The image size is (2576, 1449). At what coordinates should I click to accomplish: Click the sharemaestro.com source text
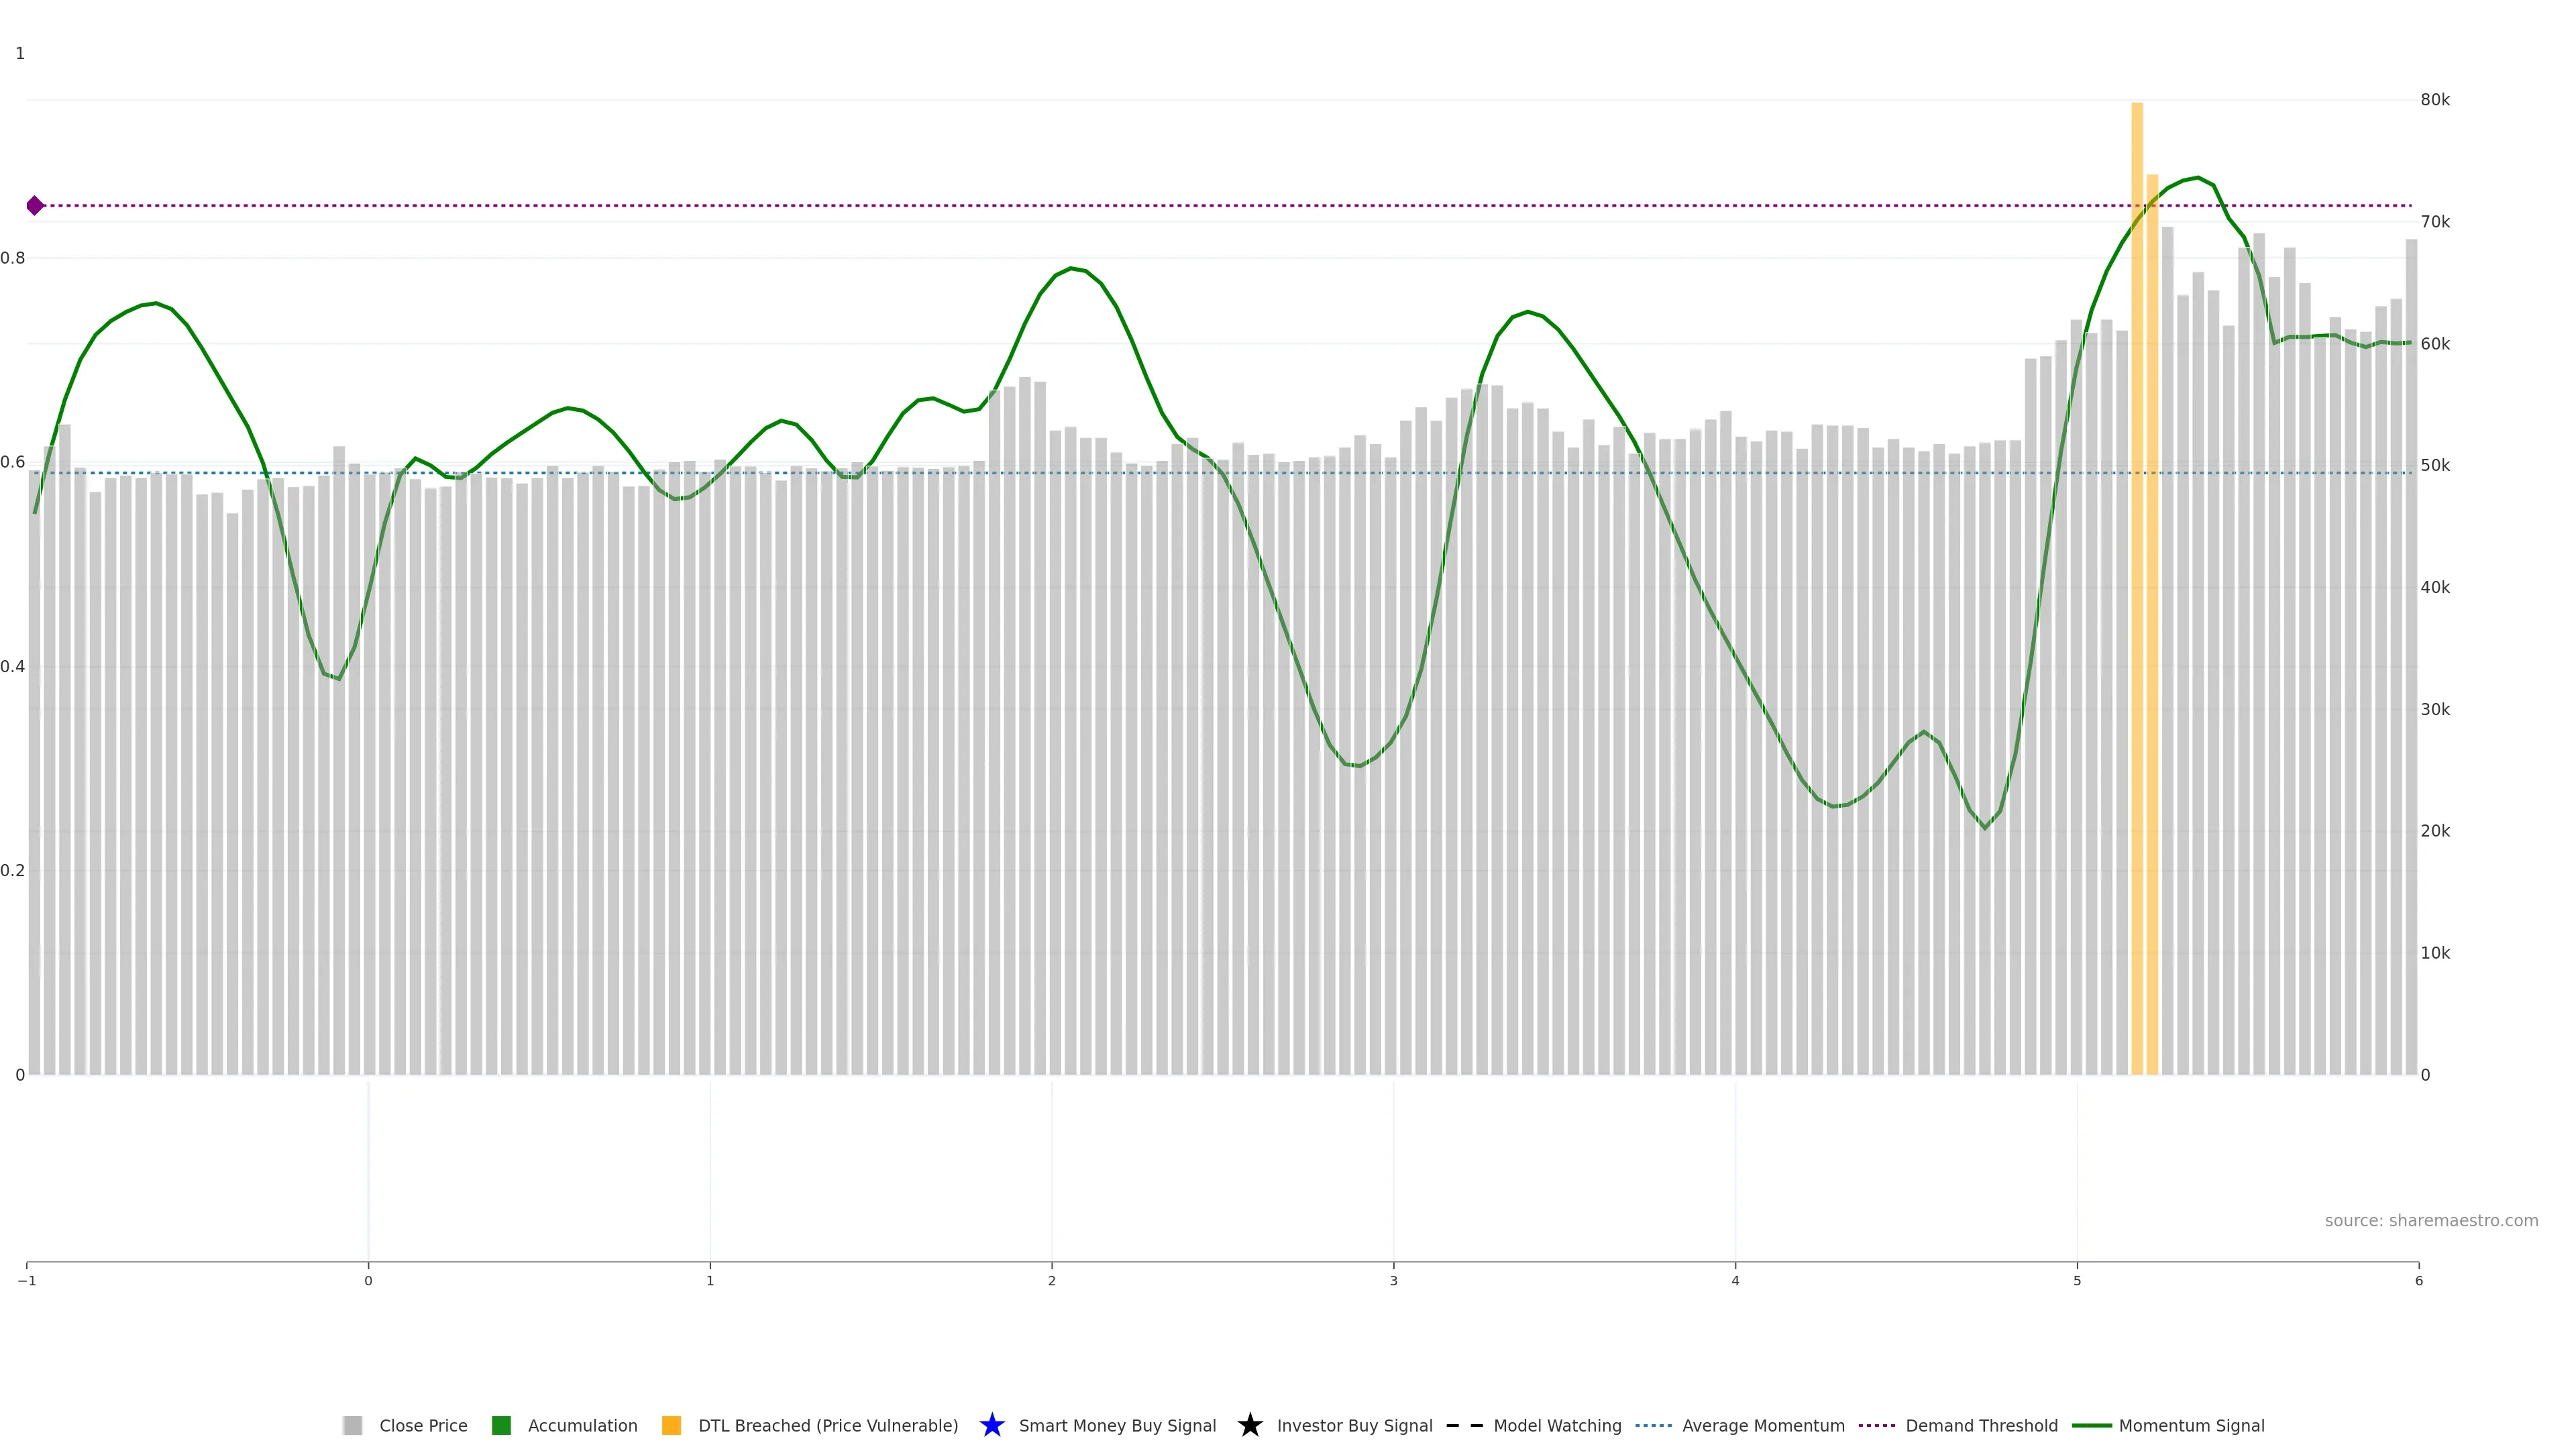[x=2431, y=1220]
